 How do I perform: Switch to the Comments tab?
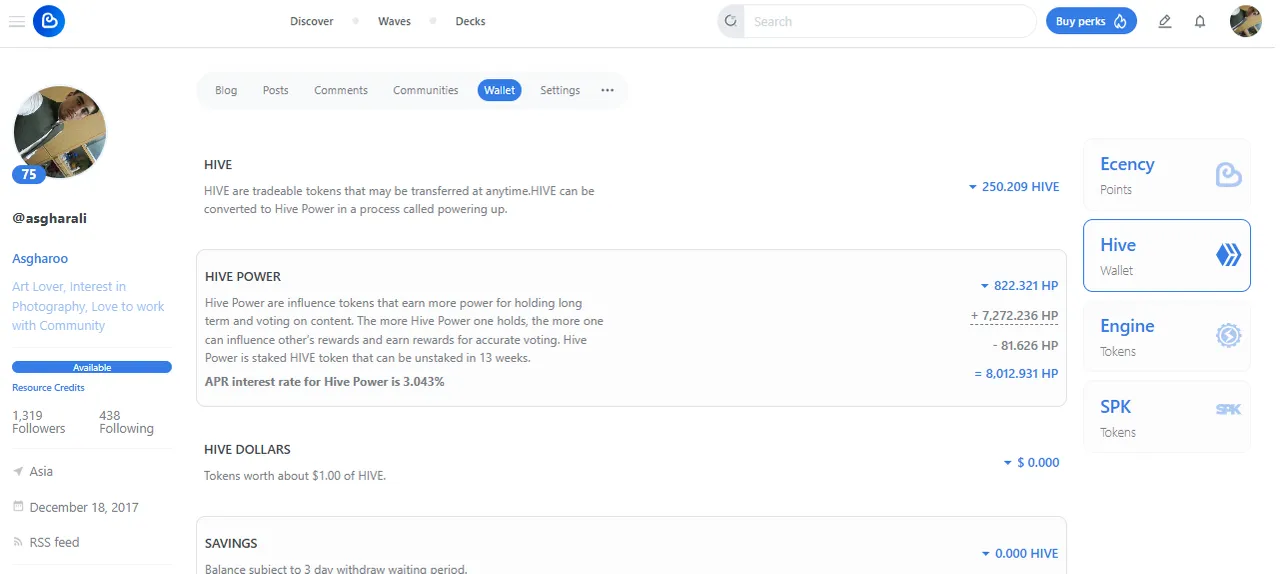click(x=341, y=90)
